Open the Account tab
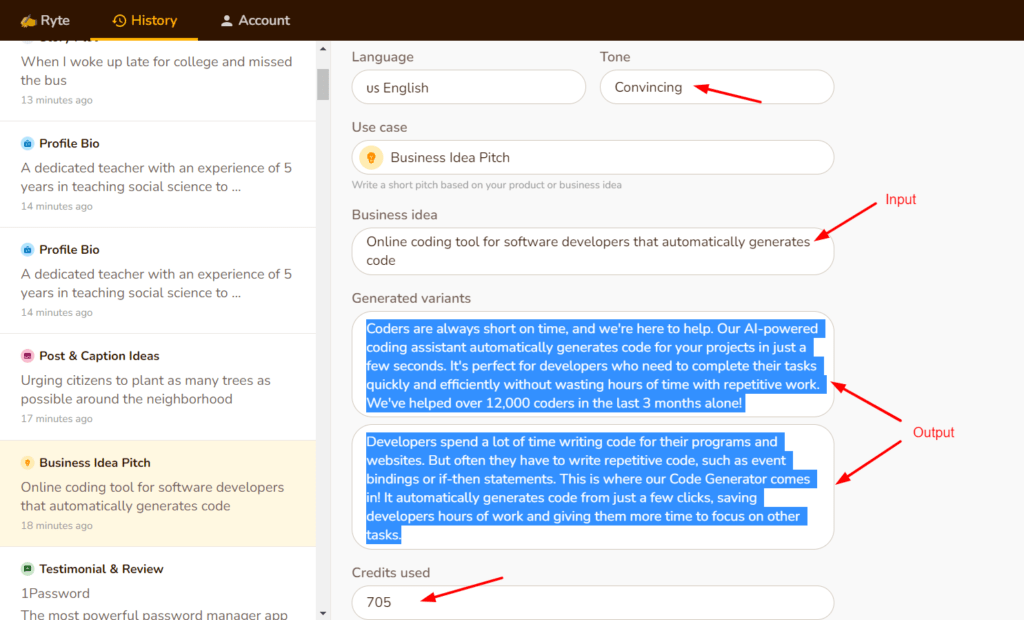The height and width of the screenshot is (620, 1024). [255, 20]
